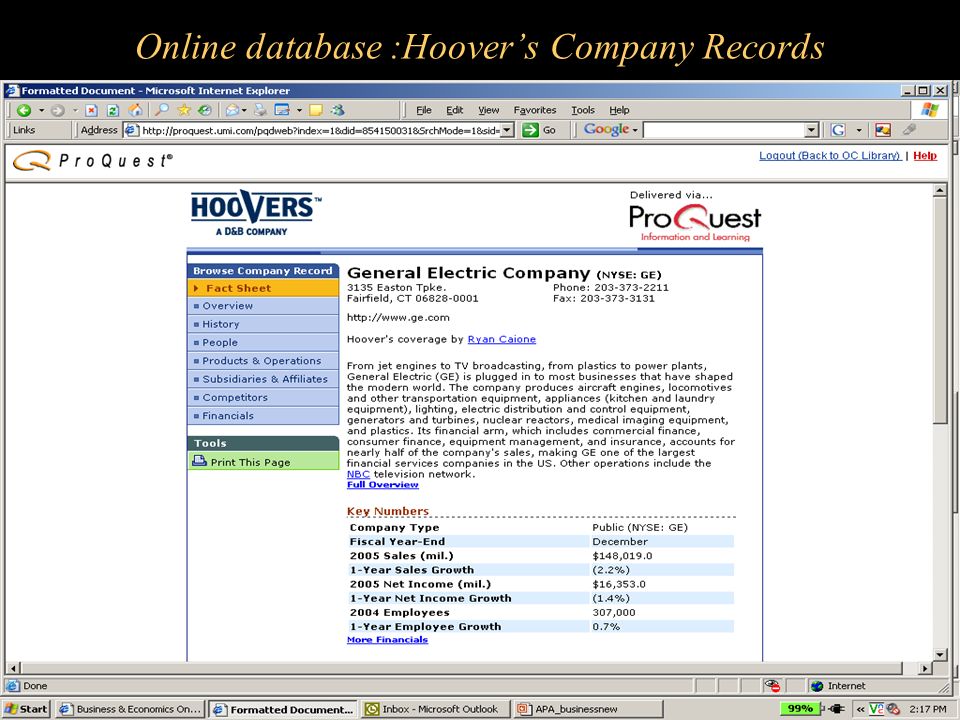The height and width of the screenshot is (720, 960).
Task: Click the IE Forward arrow button
Action: click(x=58, y=110)
